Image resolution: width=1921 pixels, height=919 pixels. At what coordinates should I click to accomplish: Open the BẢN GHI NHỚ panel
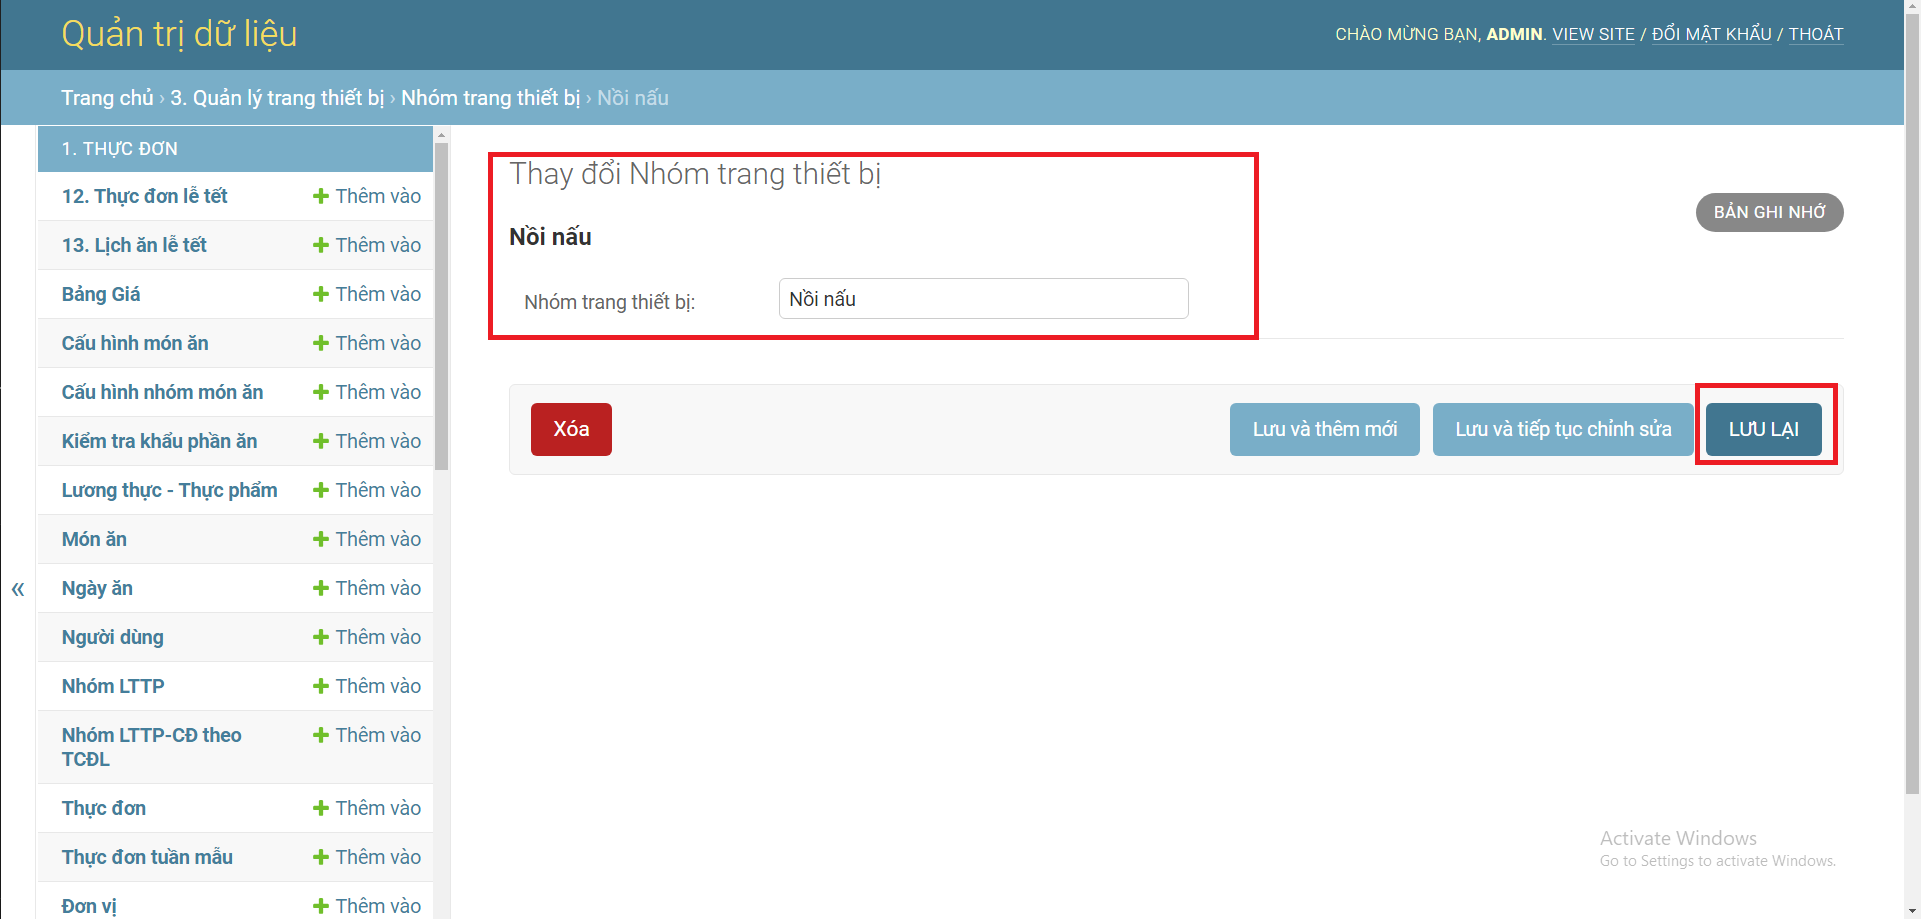tap(1769, 212)
